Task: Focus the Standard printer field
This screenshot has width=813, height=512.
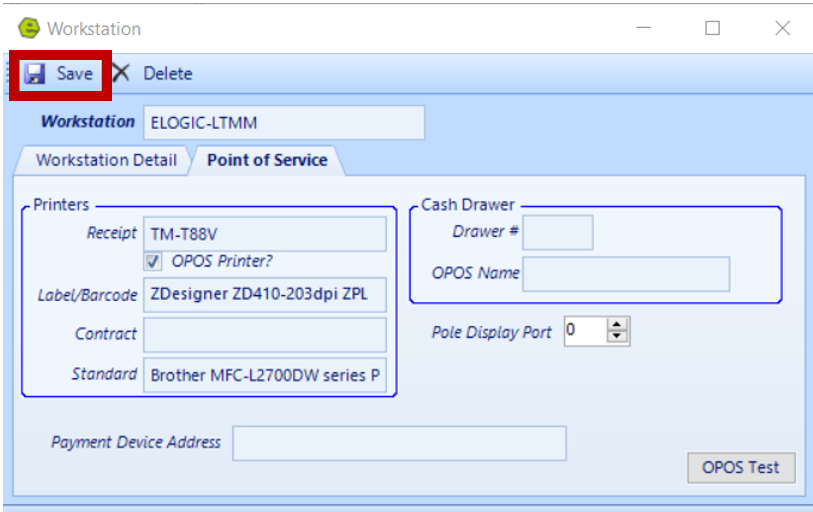Action: (264, 376)
